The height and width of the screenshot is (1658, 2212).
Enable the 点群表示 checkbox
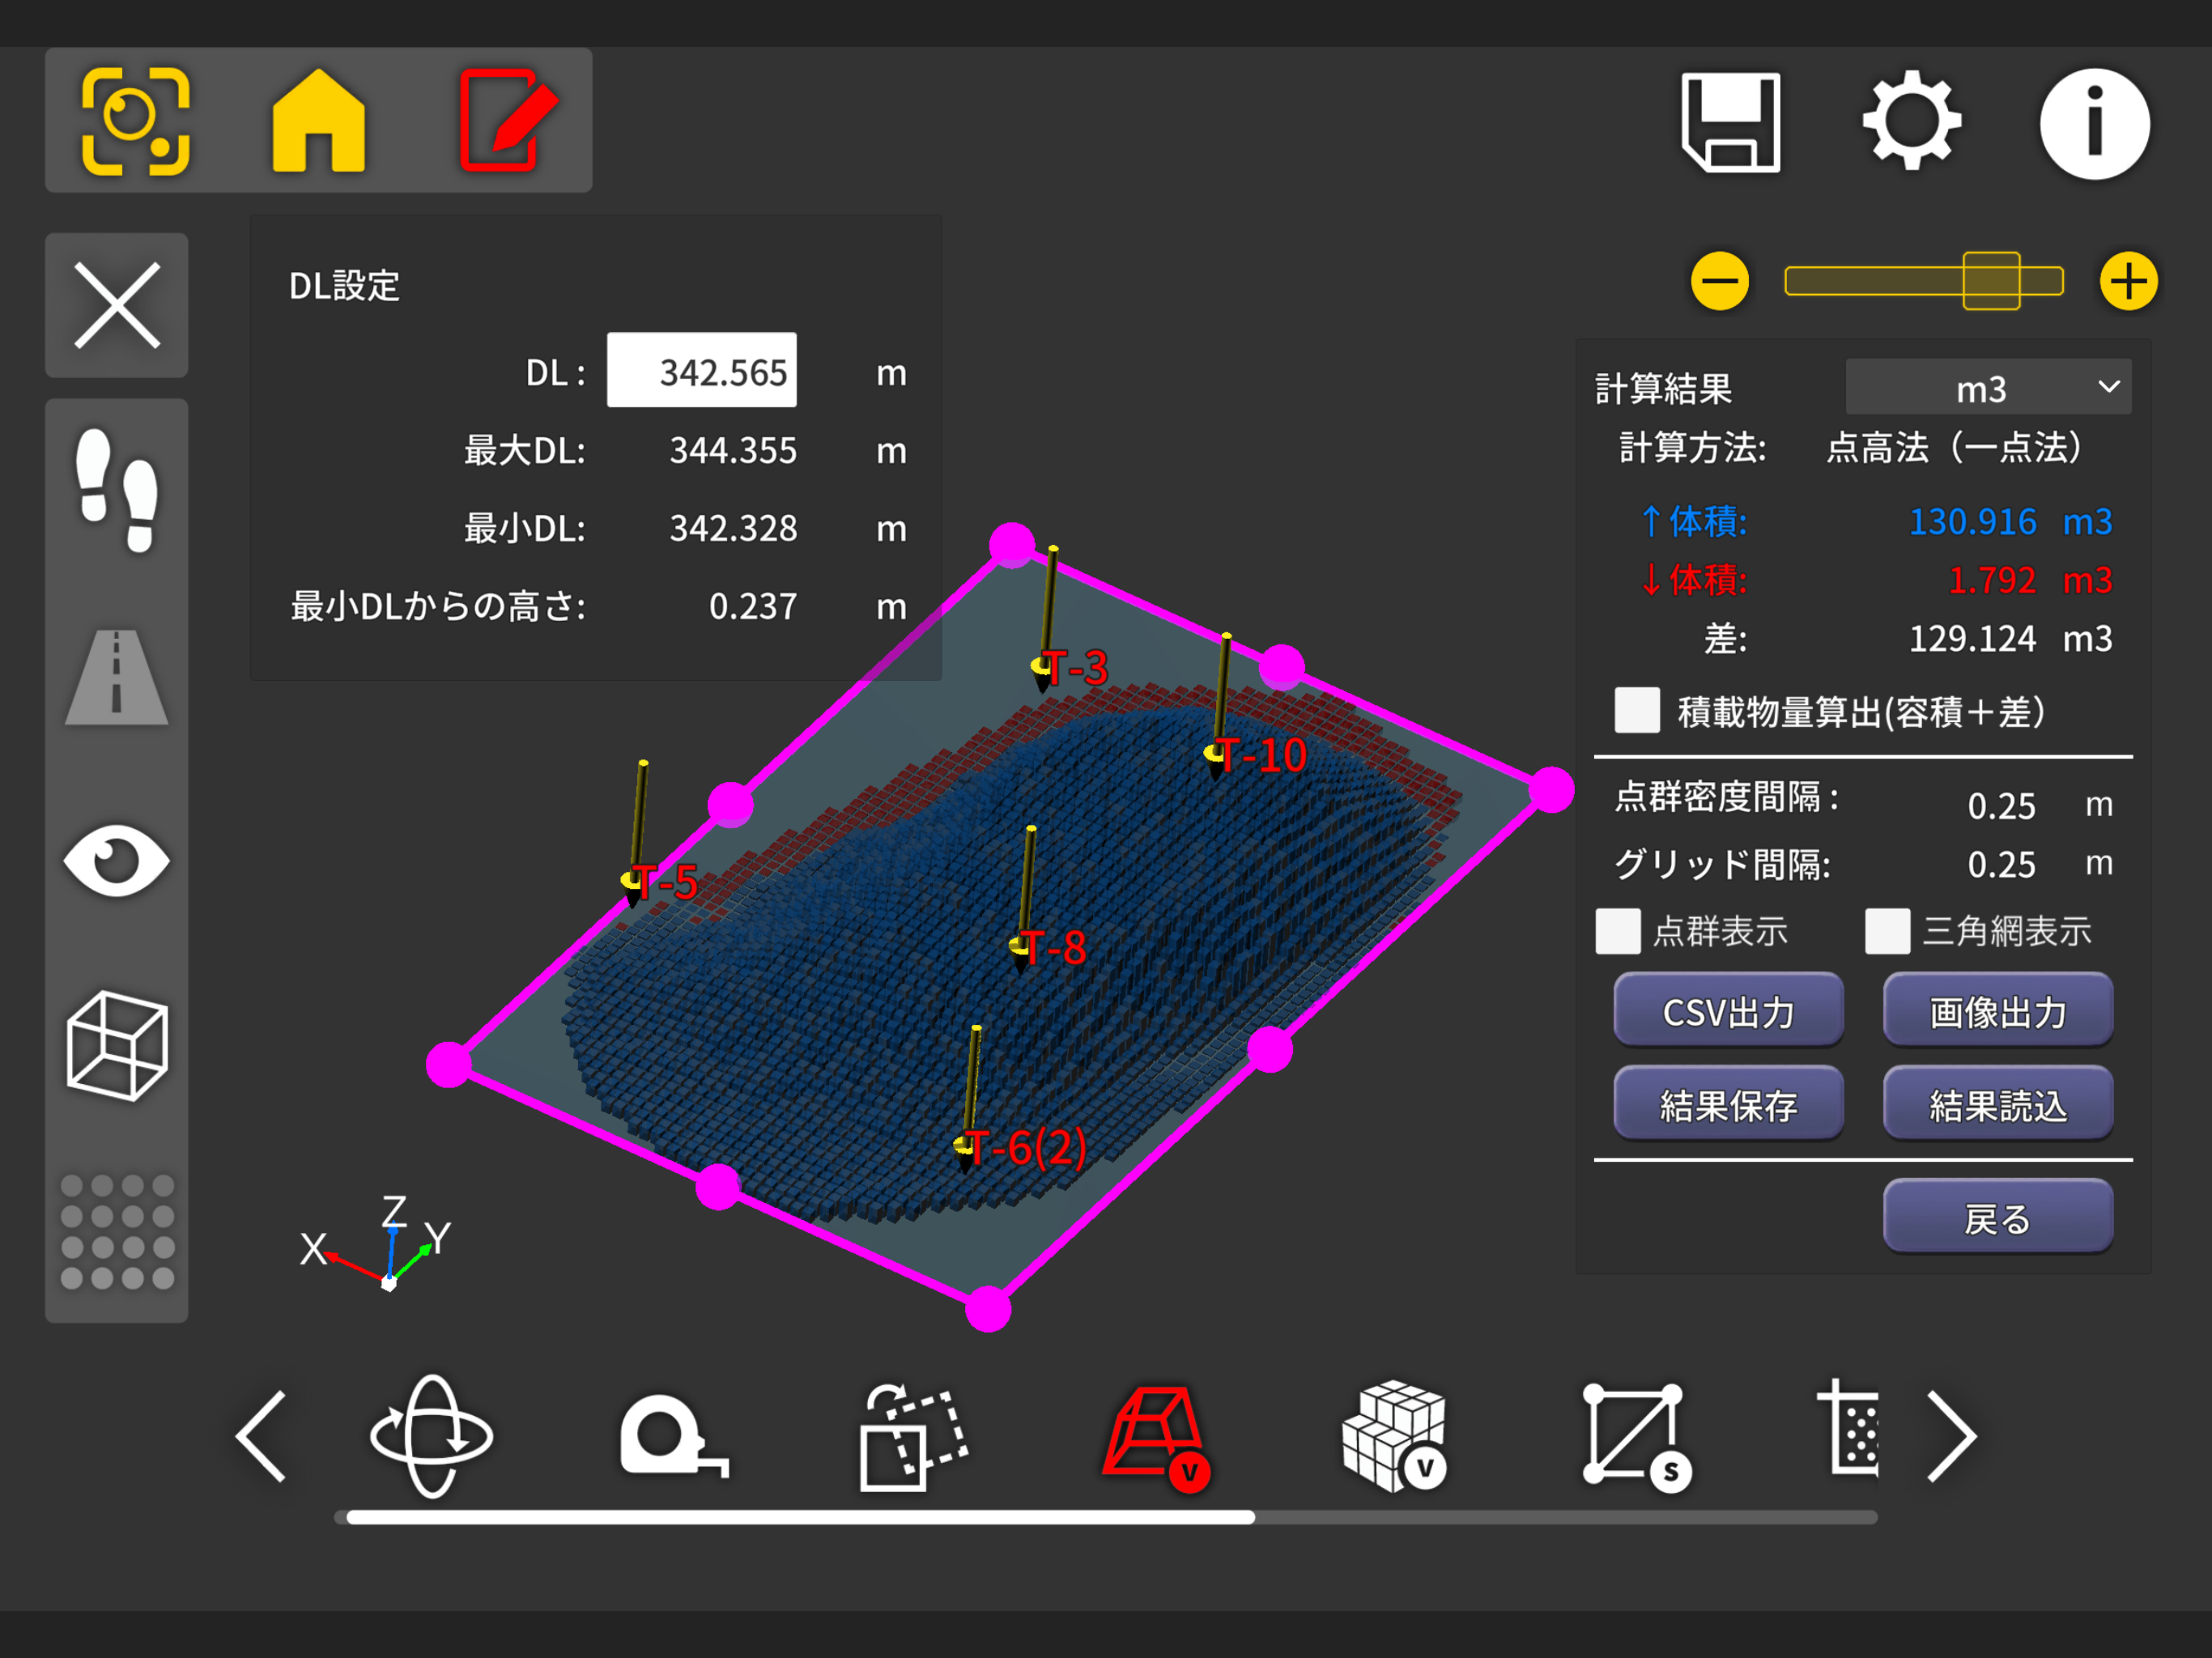click(x=1617, y=931)
